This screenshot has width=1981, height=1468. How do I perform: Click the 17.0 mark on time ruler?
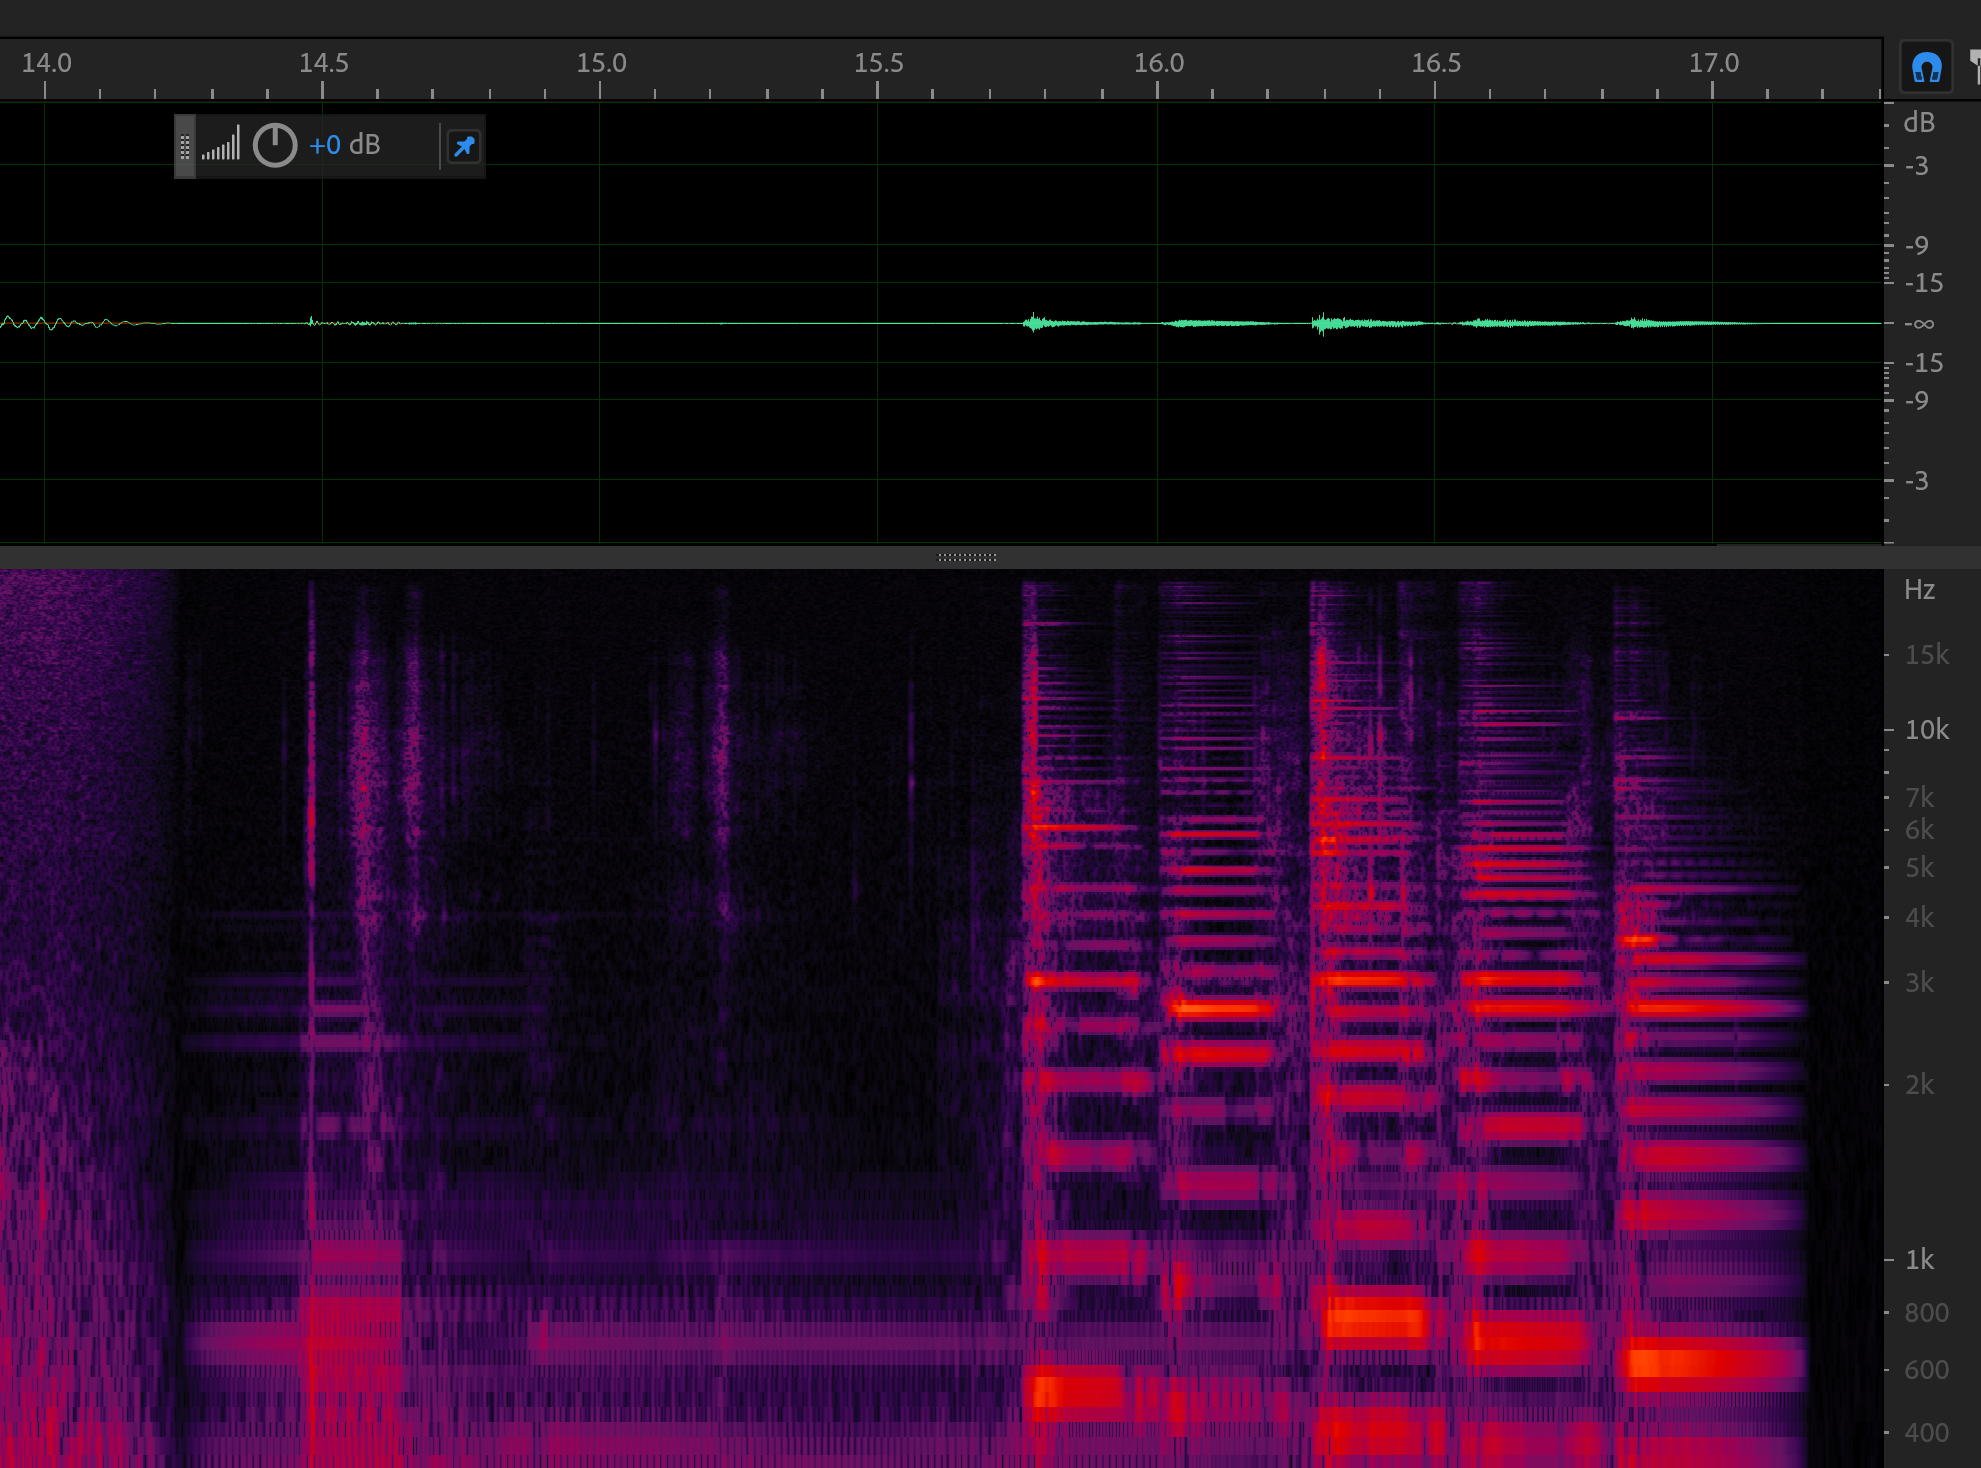(1713, 64)
